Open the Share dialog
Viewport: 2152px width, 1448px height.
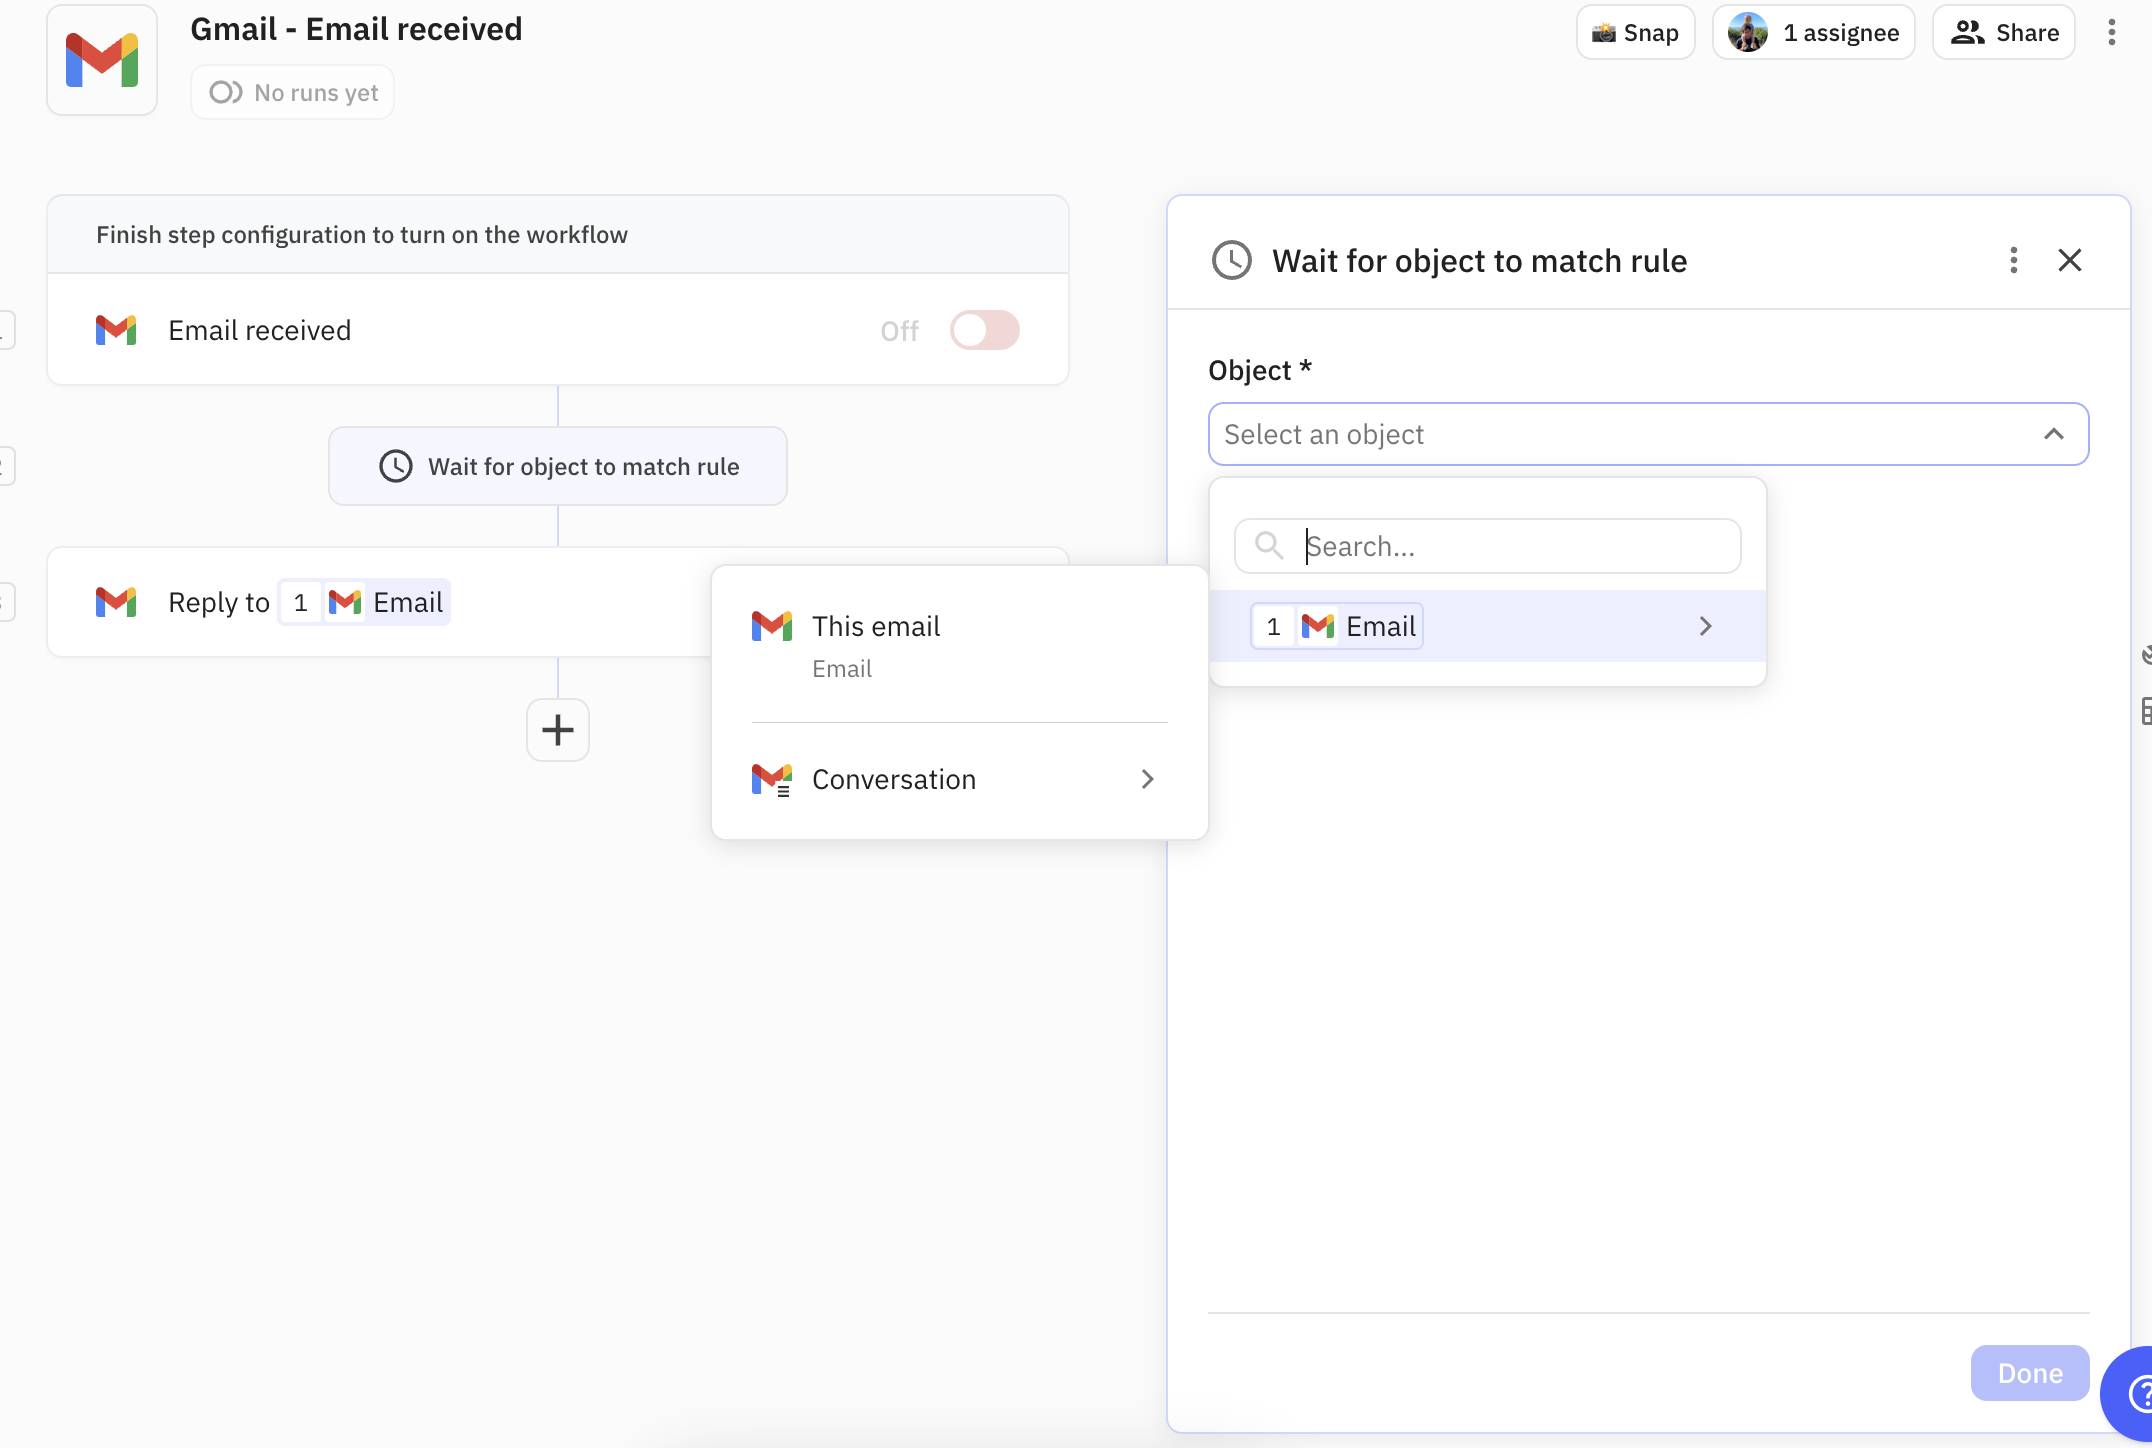(x=2003, y=32)
